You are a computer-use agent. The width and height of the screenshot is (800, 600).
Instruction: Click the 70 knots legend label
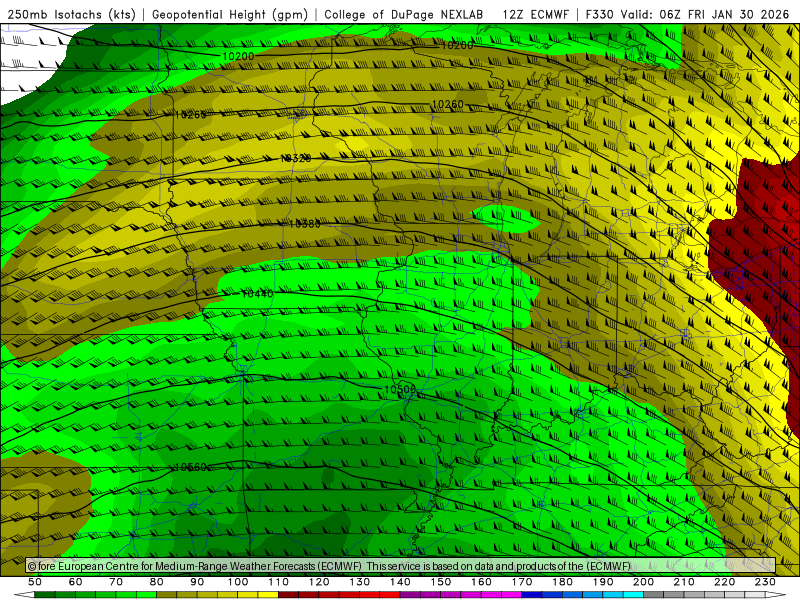coord(116,582)
